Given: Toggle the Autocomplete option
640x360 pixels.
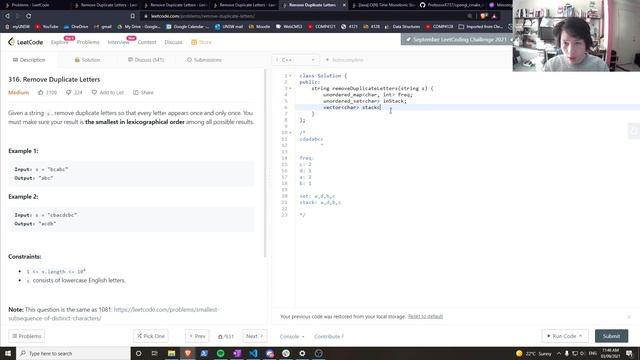Looking at the screenshot, I should coord(344,60).
